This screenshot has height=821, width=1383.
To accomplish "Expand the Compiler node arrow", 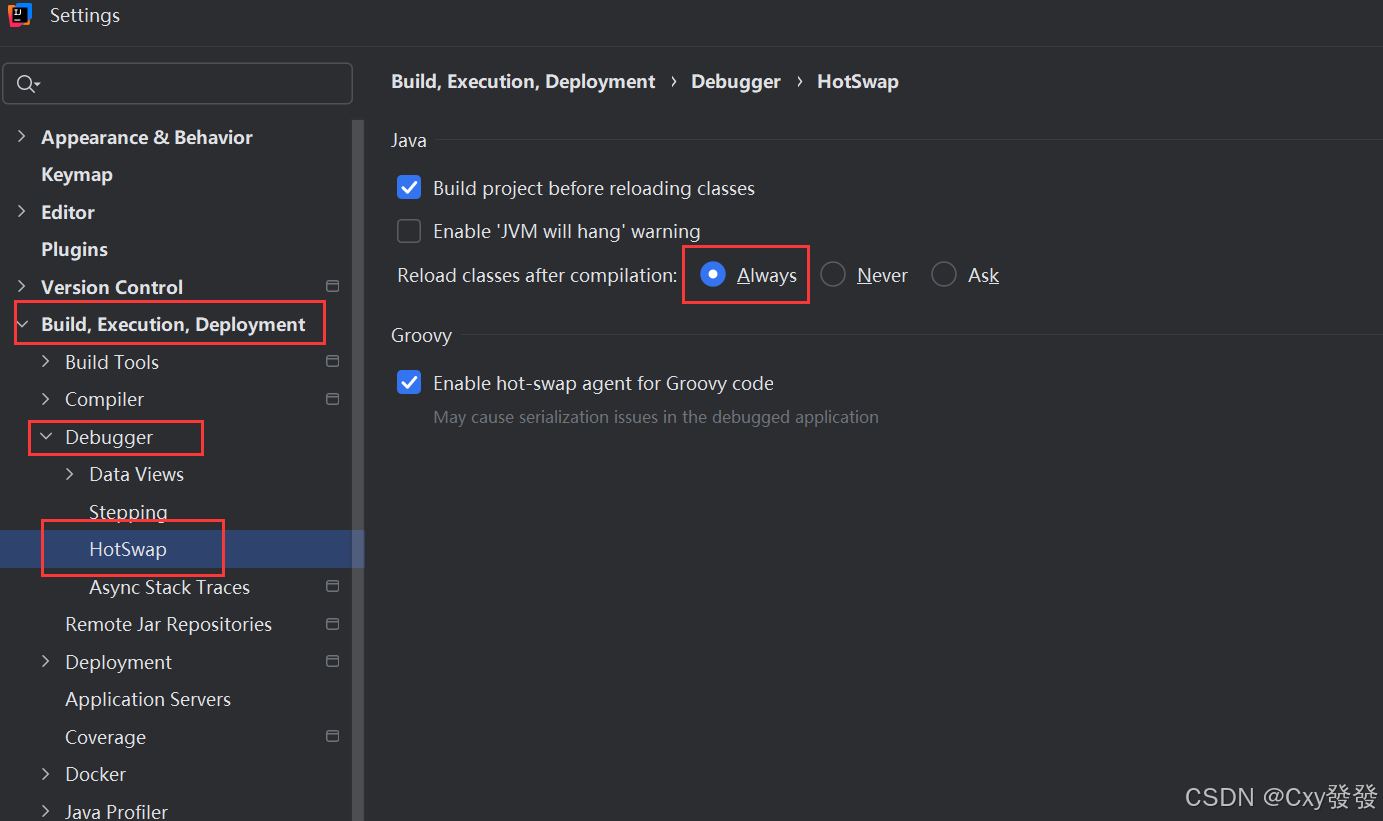I will point(46,399).
